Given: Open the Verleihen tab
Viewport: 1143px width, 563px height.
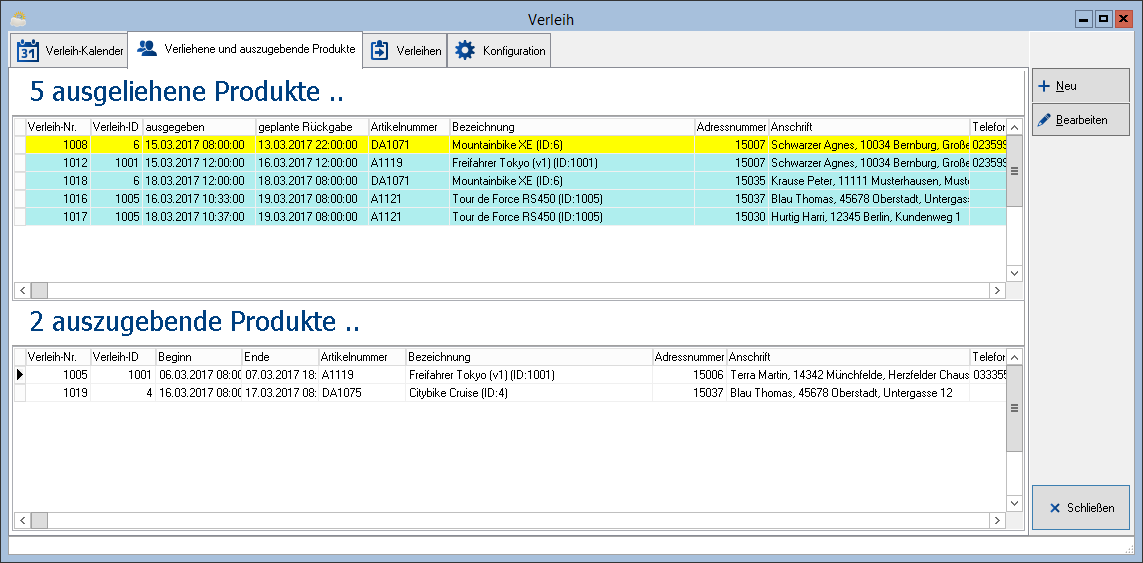Looking at the screenshot, I should [405, 51].
